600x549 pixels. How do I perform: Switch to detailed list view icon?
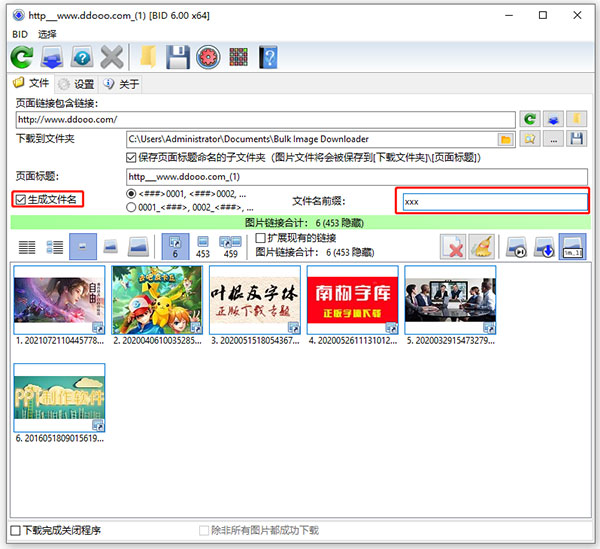pyautogui.click(x=55, y=247)
